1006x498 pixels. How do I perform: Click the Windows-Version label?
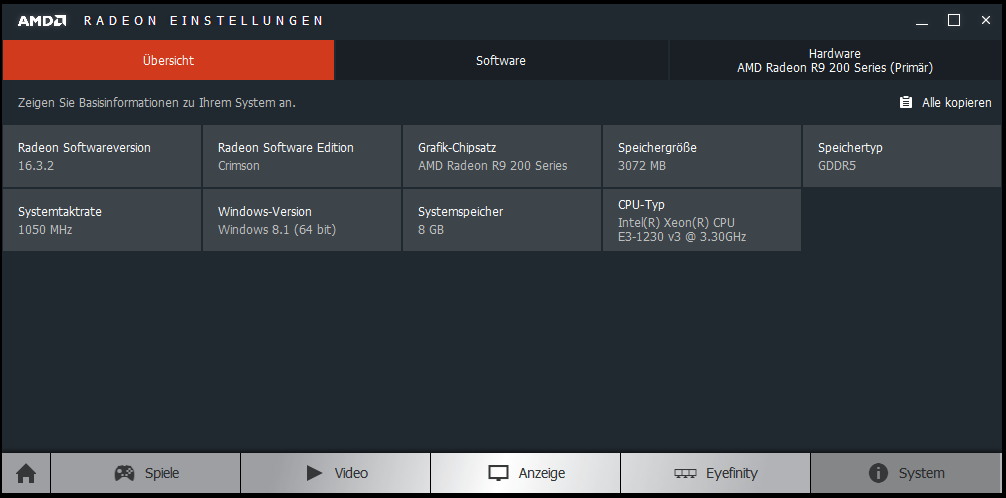tap(264, 212)
